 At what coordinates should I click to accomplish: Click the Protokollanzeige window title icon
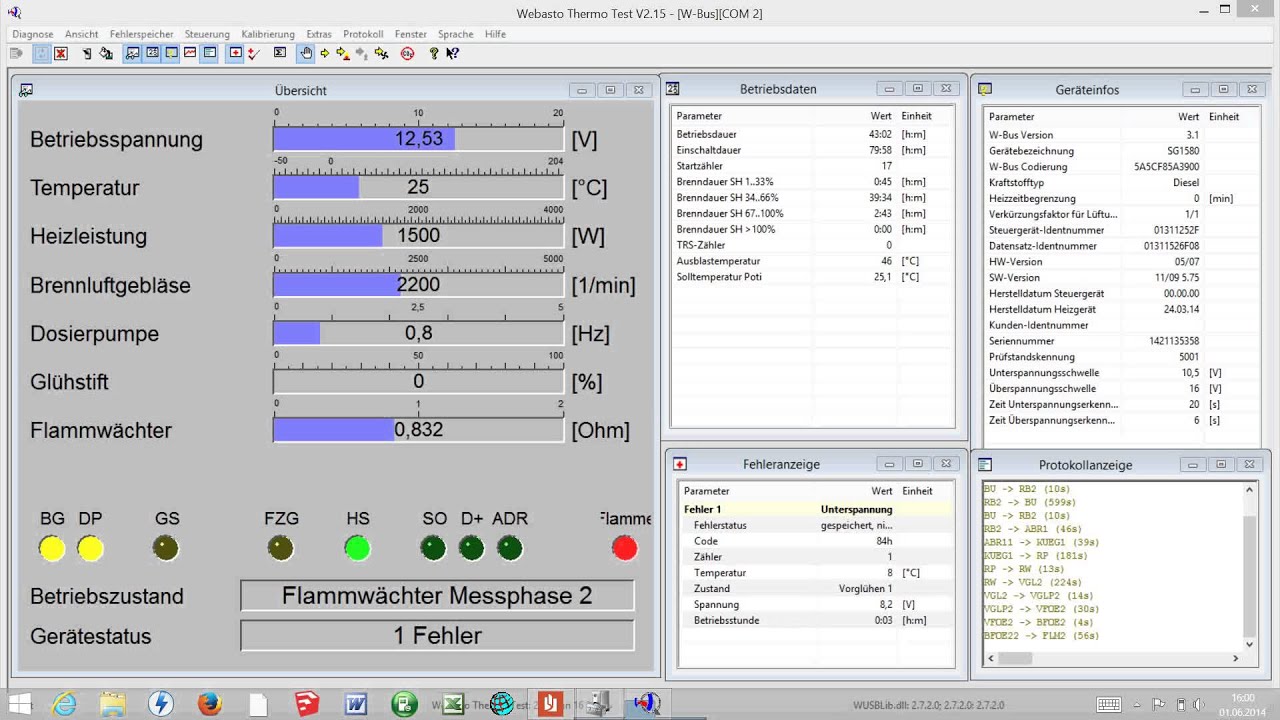[985, 465]
